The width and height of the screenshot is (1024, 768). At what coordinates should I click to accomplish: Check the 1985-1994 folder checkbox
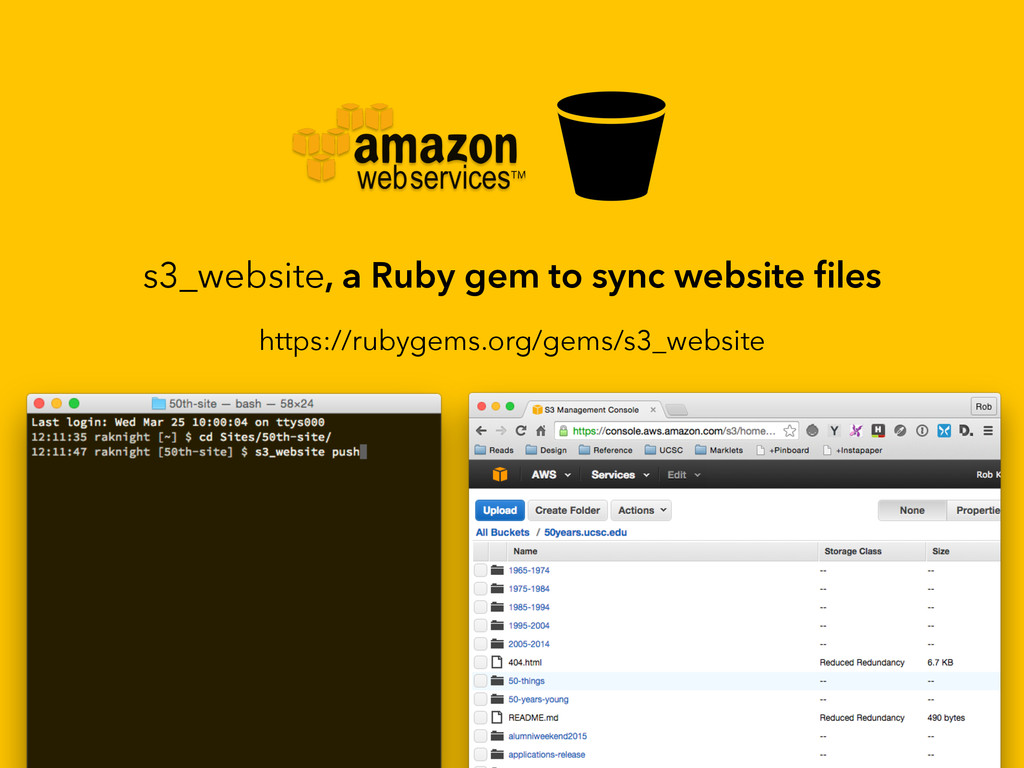point(481,607)
